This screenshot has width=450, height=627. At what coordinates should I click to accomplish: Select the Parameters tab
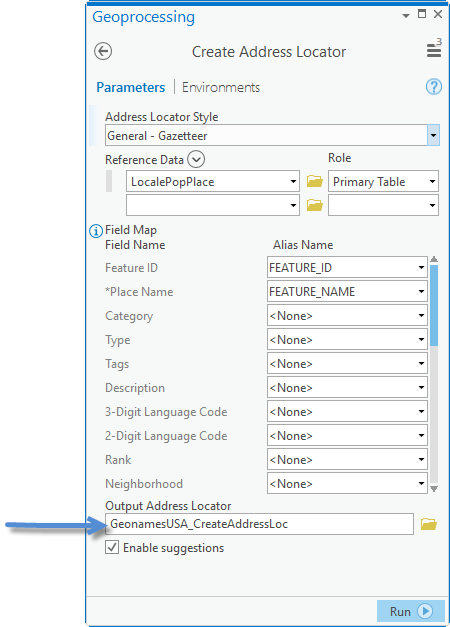pos(131,87)
